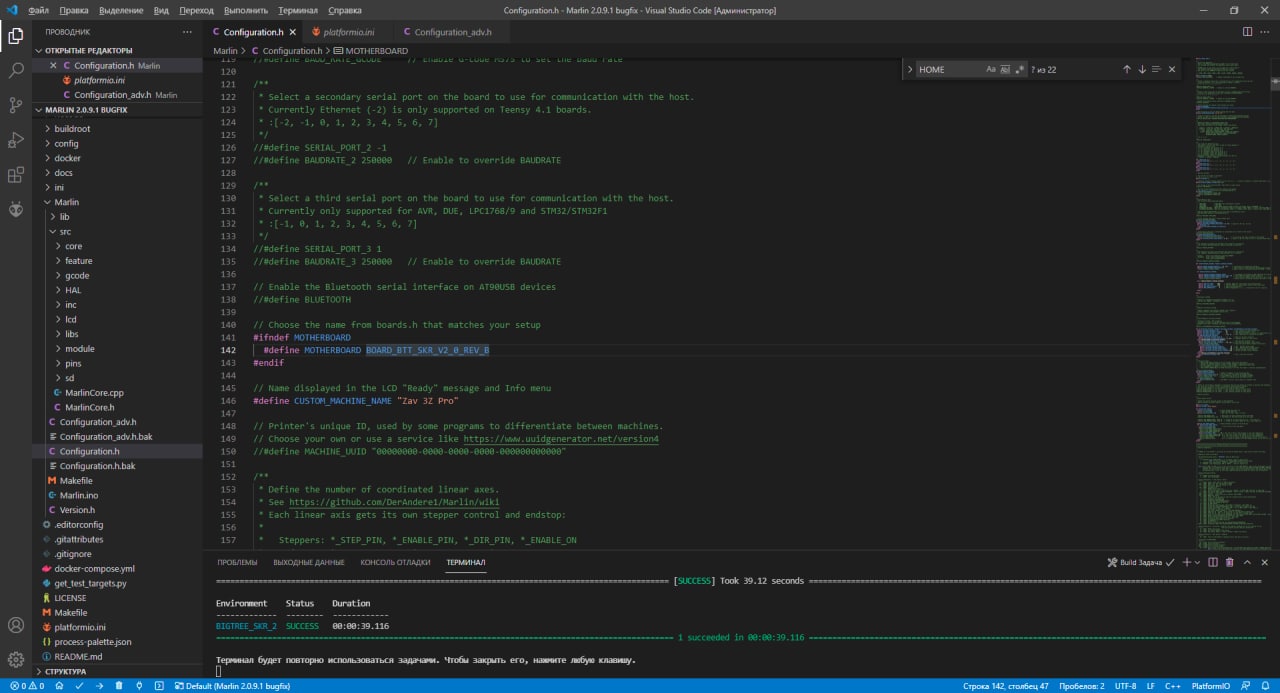1280x693 pixels.
Task: Switch to Problems panel tab (Проблемы)
Action: [x=237, y=562]
